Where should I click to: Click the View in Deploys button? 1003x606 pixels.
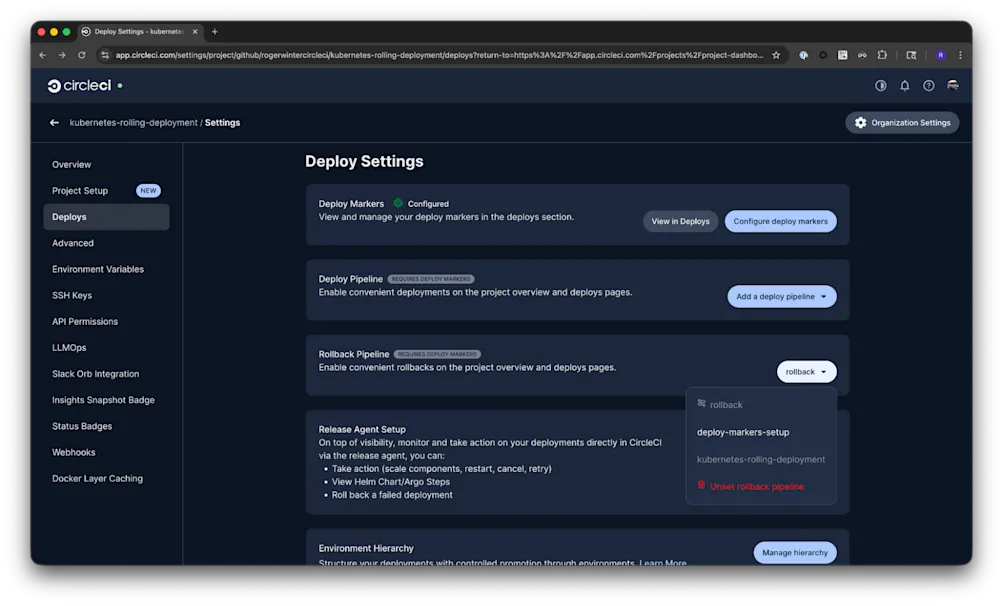coord(680,221)
